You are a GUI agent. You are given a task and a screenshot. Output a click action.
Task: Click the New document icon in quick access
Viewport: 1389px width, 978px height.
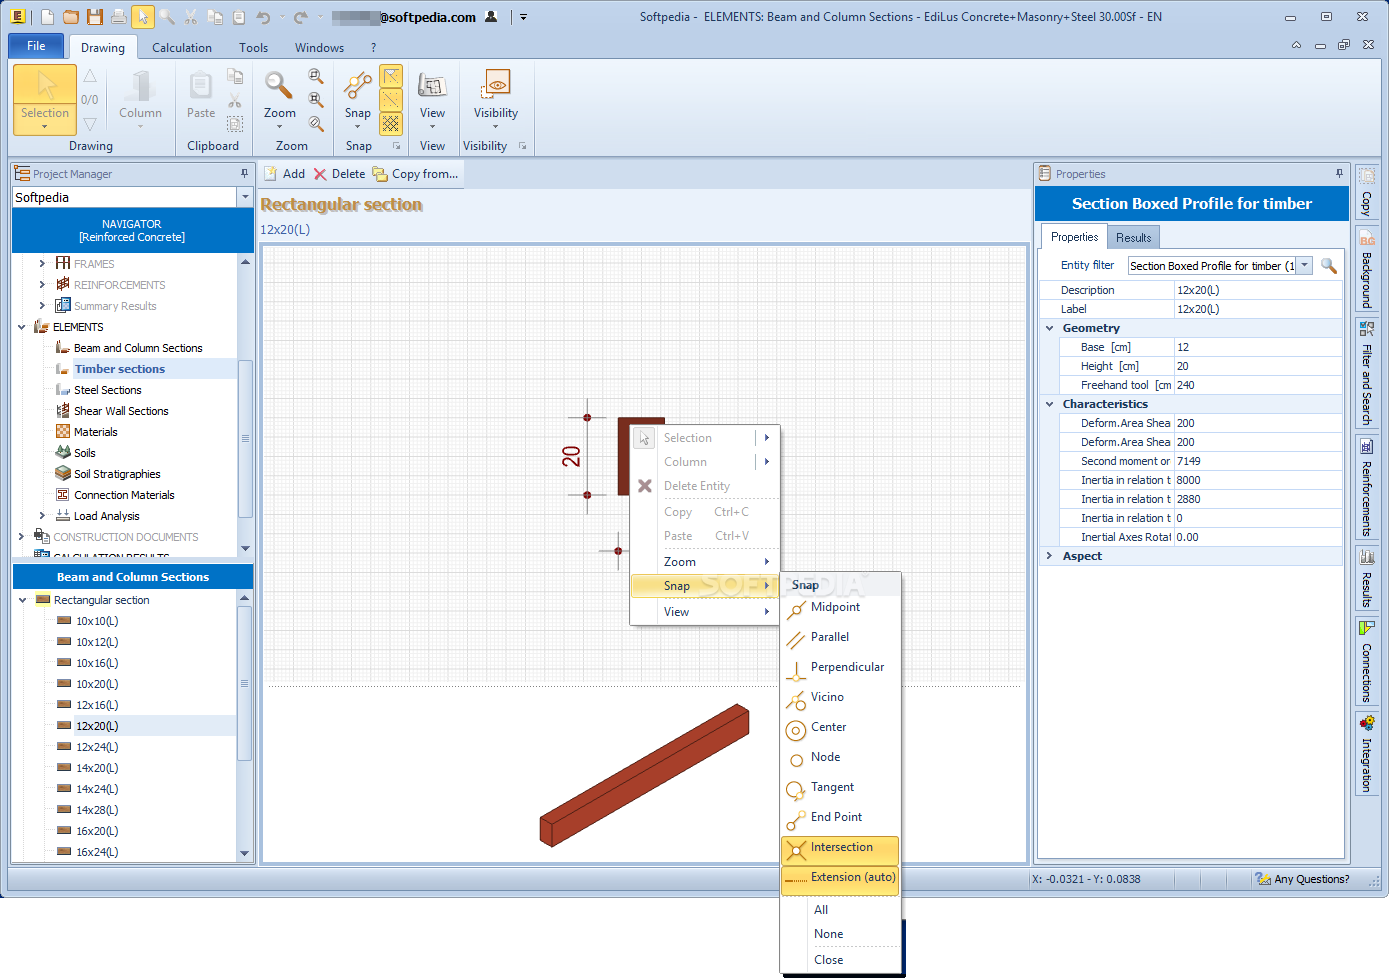tap(47, 17)
